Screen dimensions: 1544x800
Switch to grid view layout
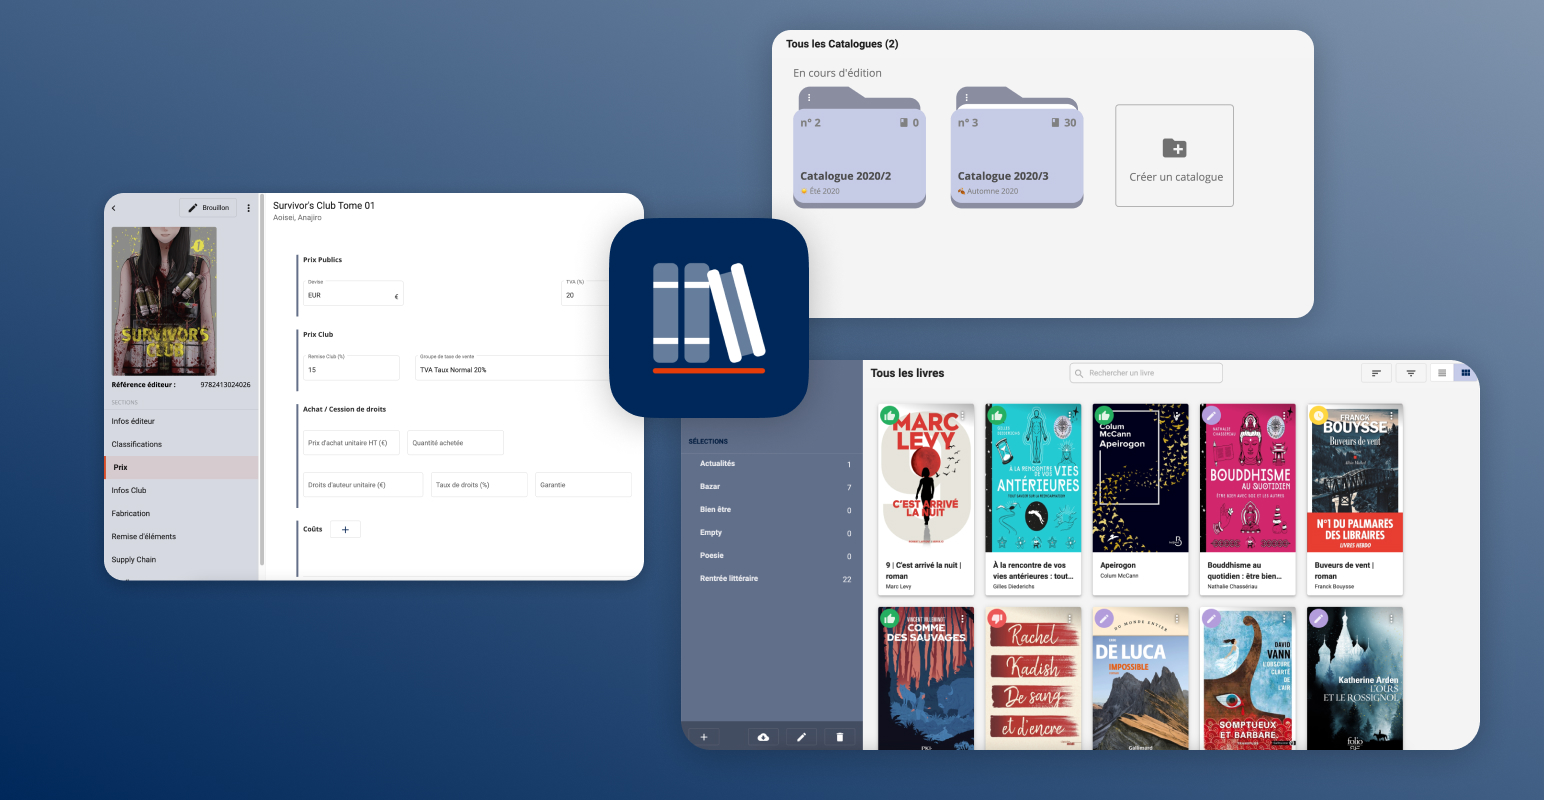[1466, 373]
